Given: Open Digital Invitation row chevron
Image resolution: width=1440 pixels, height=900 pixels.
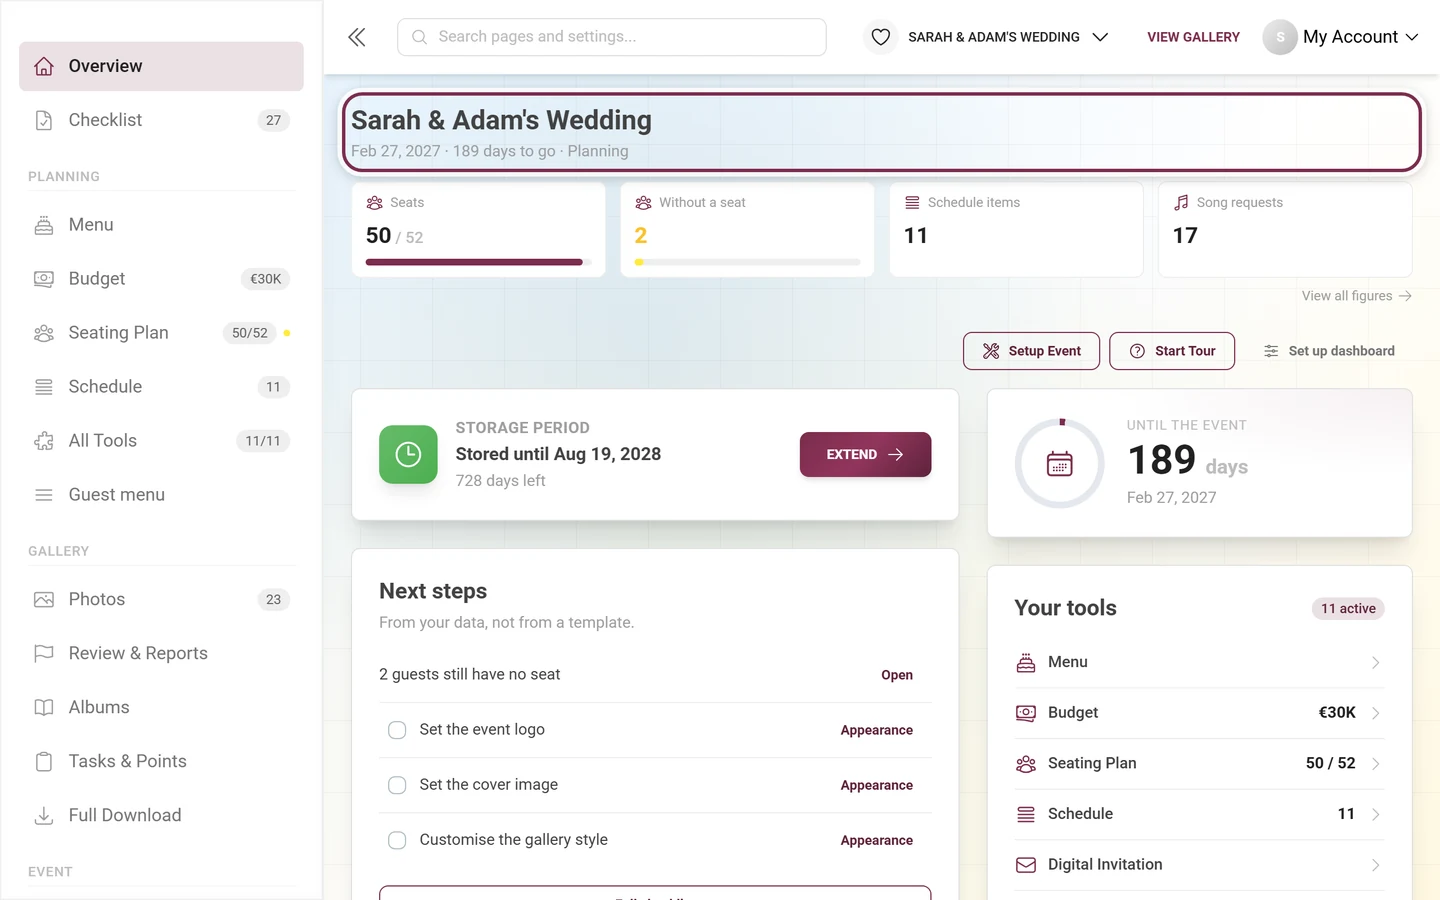Looking at the screenshot, I should 1376,865.
